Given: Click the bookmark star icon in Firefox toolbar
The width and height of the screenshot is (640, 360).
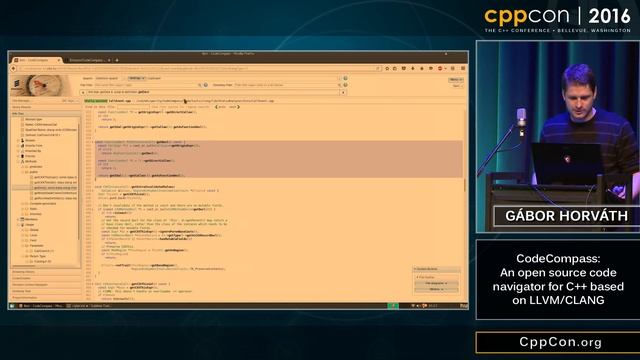Looking at the screenshot, I should click(x=387, y=69).
